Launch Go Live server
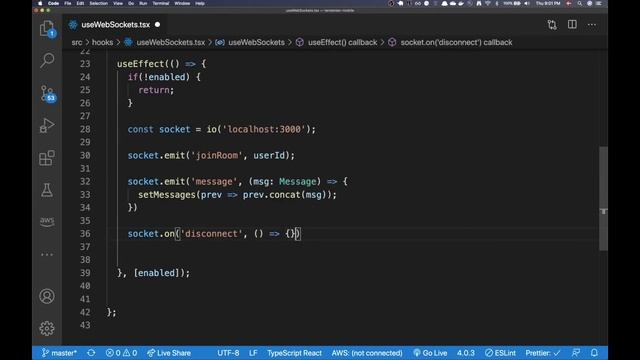The height and width of the screenshot is (360, 640). coord(430,353)
